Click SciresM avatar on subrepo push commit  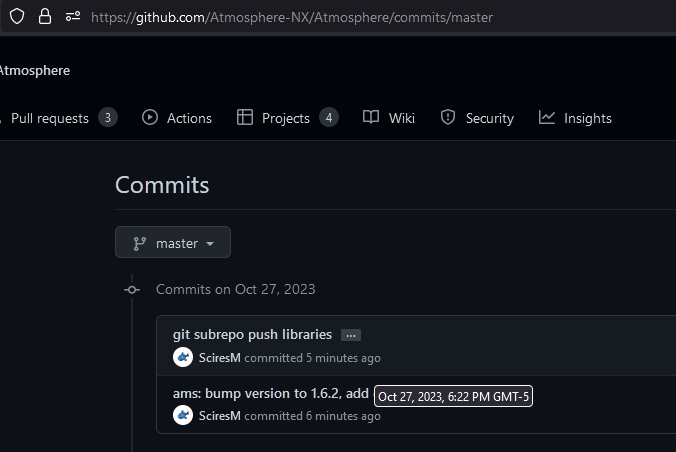coord(183,357)
